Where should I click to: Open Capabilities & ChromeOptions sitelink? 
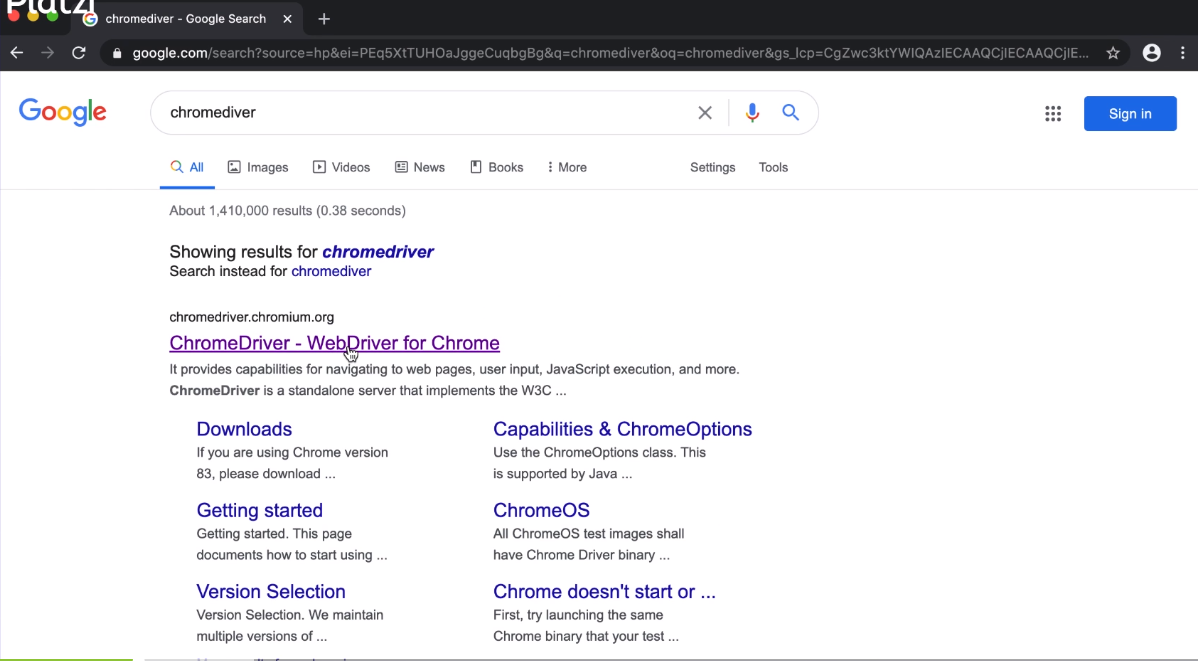click(622, 429)
